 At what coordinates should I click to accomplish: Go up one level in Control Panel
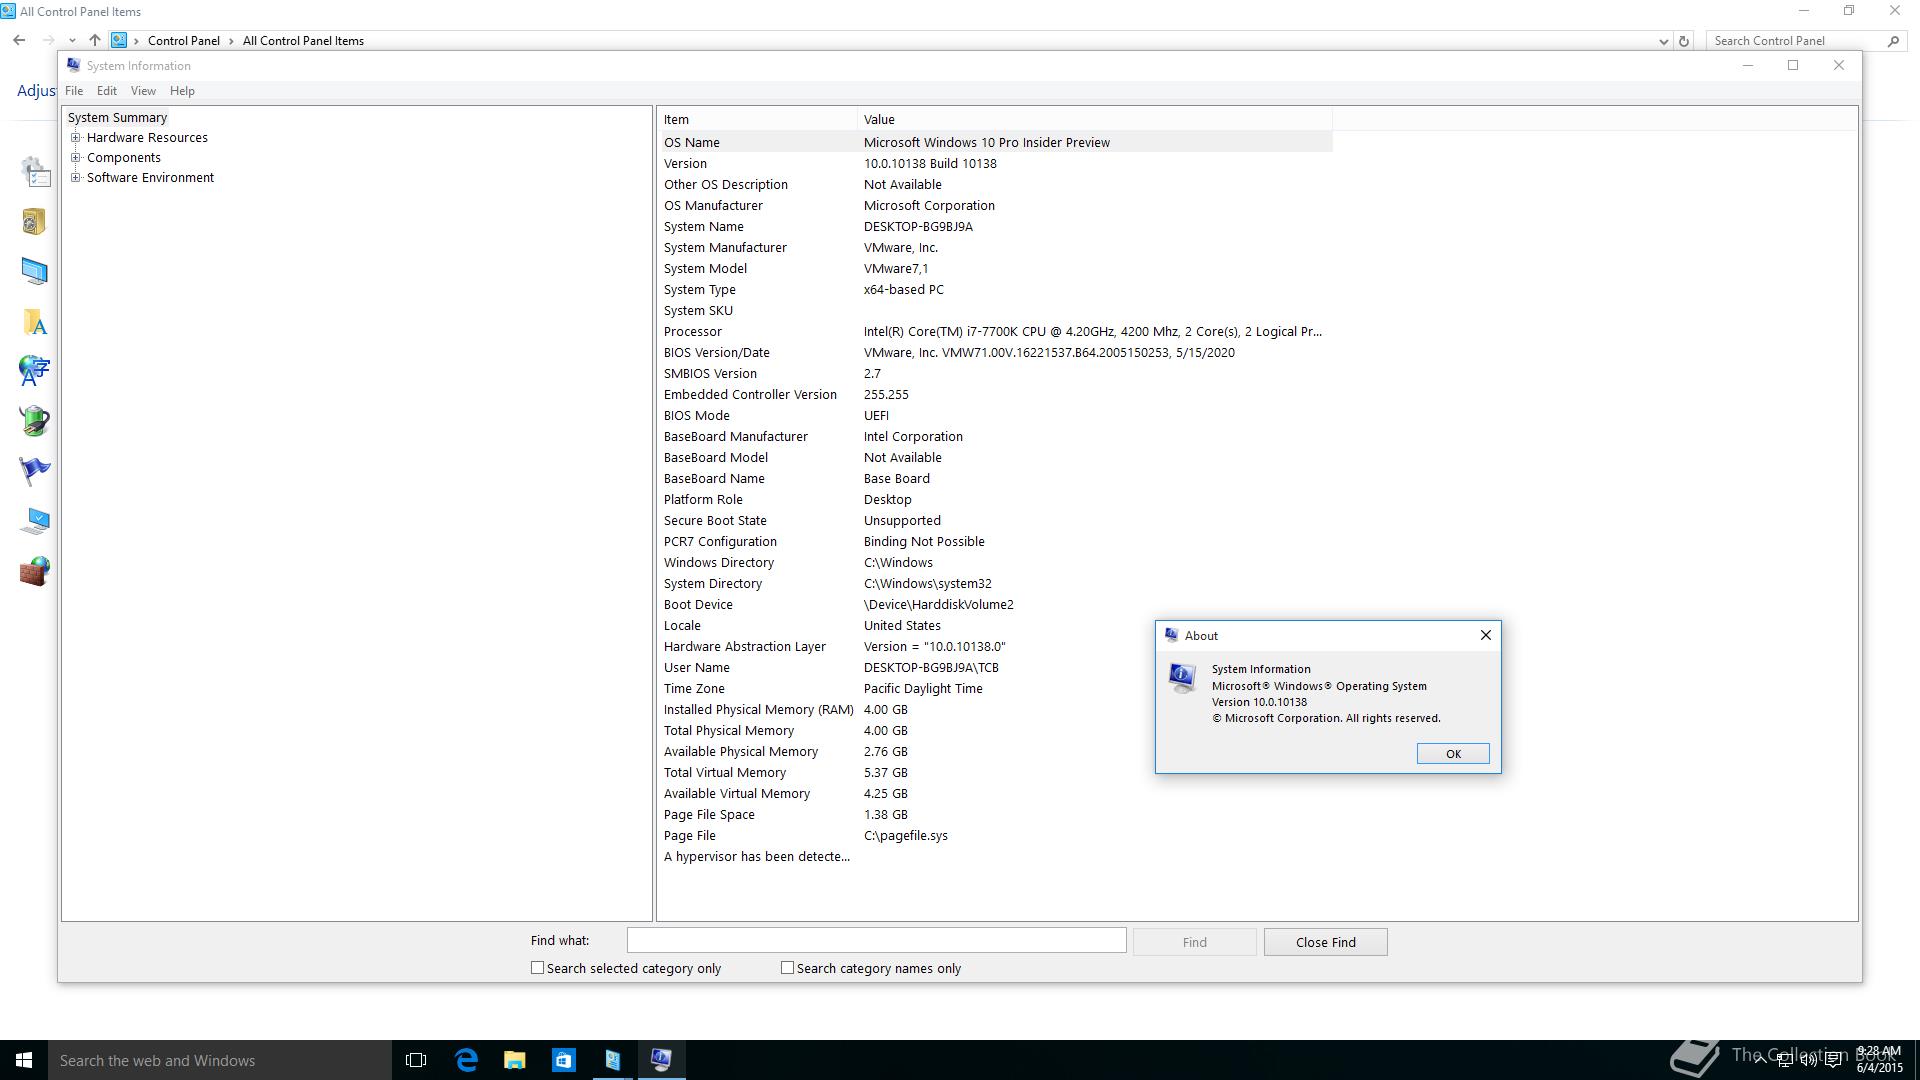coord(94,40)
